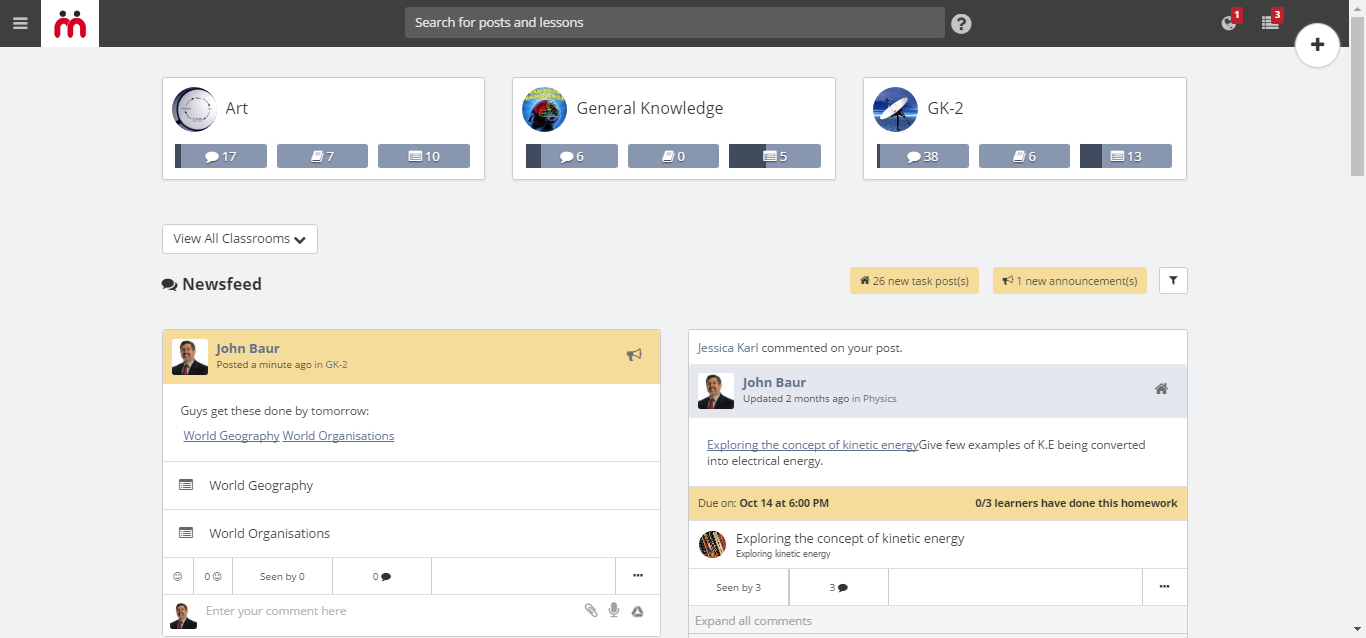Open GK-2 classroom's 6 lessons
Viewport: 1366px width, 638px height.
coord(1024,156)
